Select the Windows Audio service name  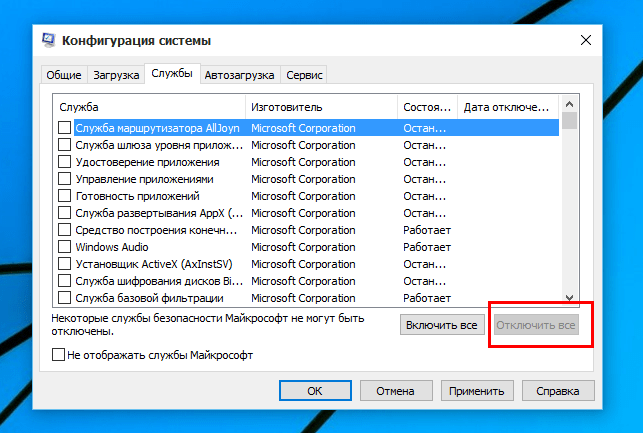coord(112,247)
